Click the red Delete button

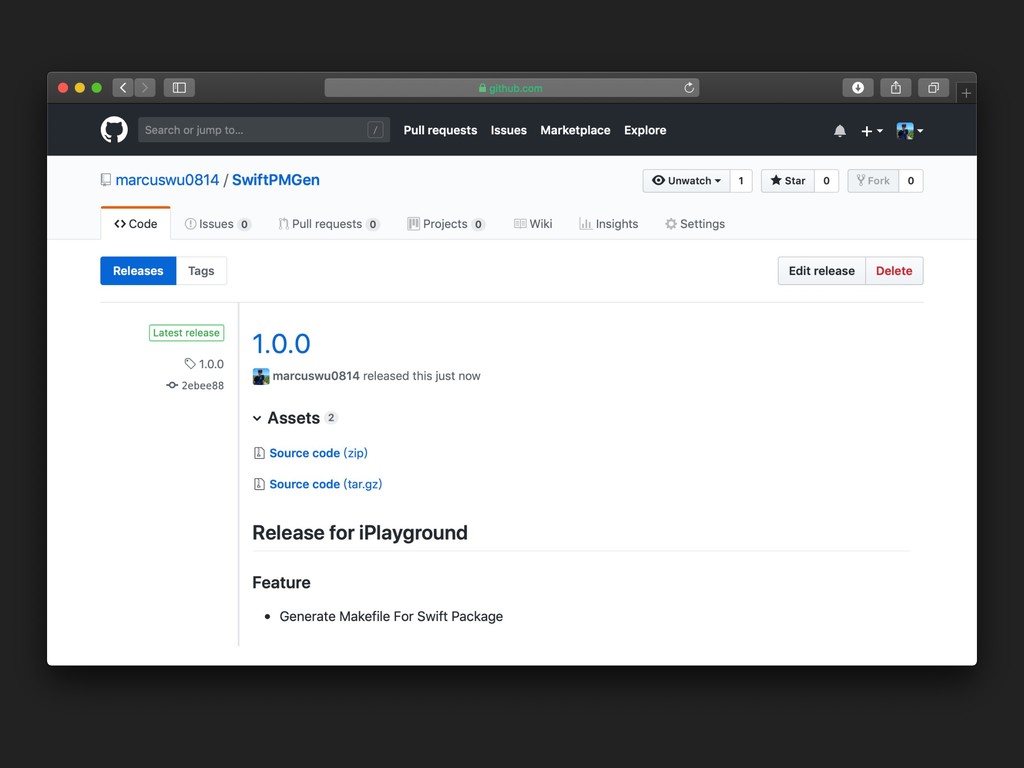point(894,271)
